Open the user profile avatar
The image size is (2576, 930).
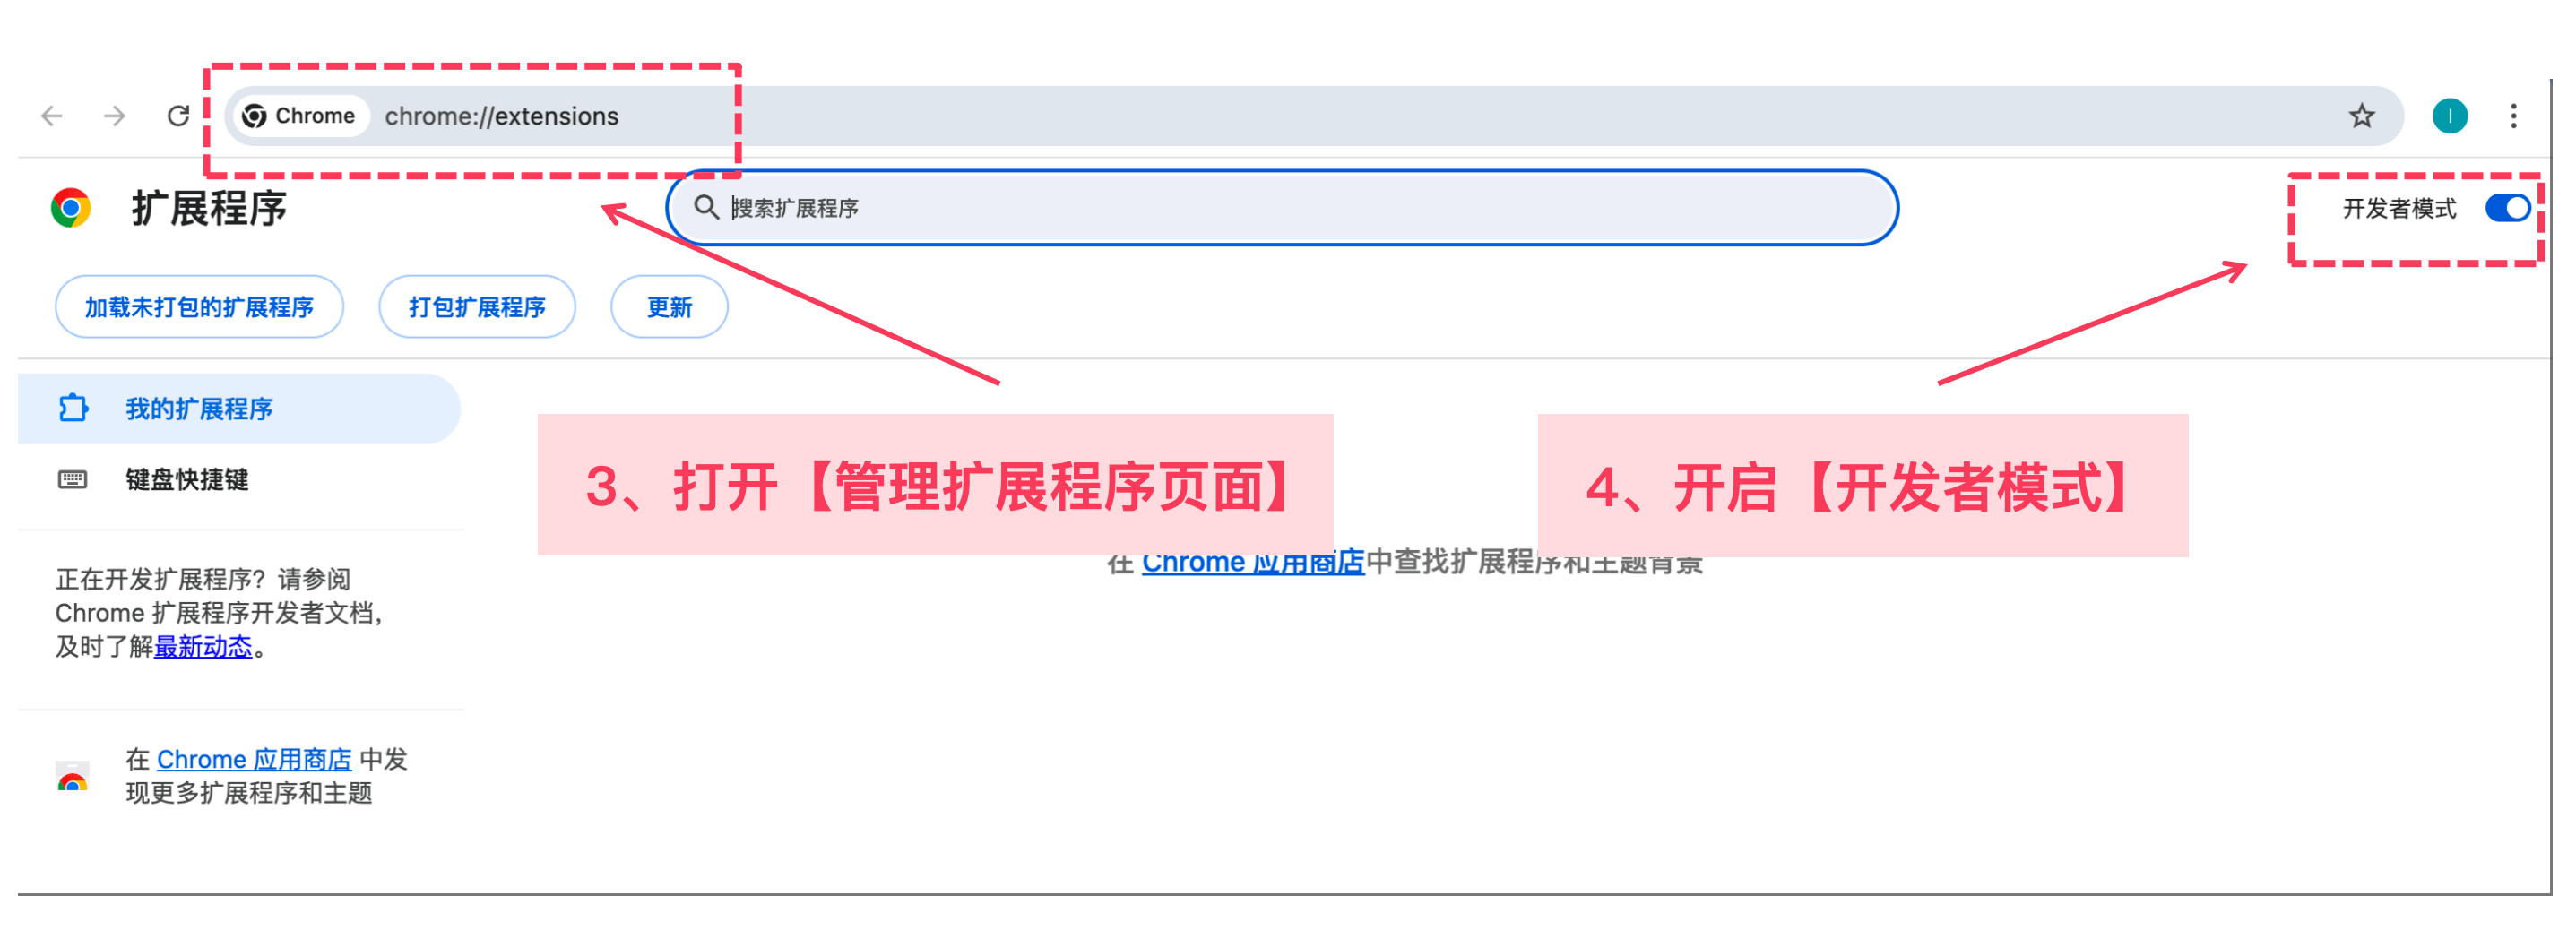point(2450,116)
